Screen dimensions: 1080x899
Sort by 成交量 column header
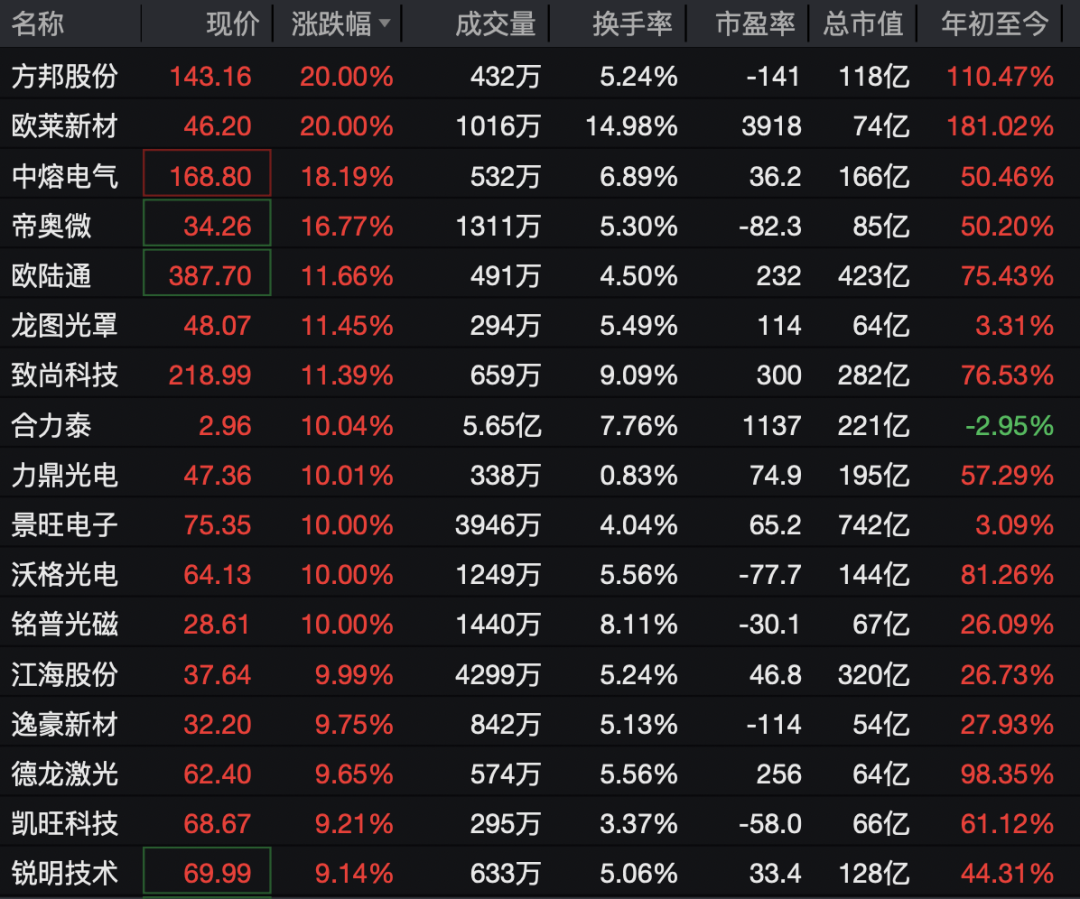pos(495,25)
